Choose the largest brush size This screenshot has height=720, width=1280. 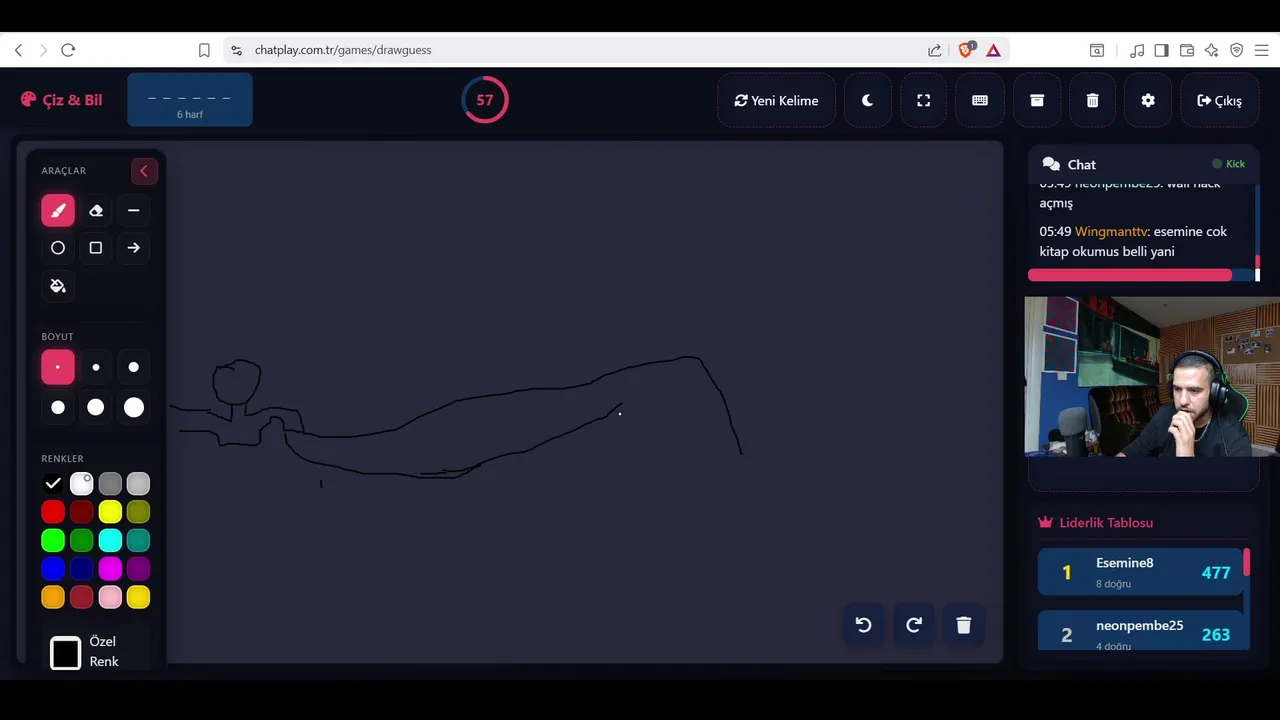pos(134,407)
